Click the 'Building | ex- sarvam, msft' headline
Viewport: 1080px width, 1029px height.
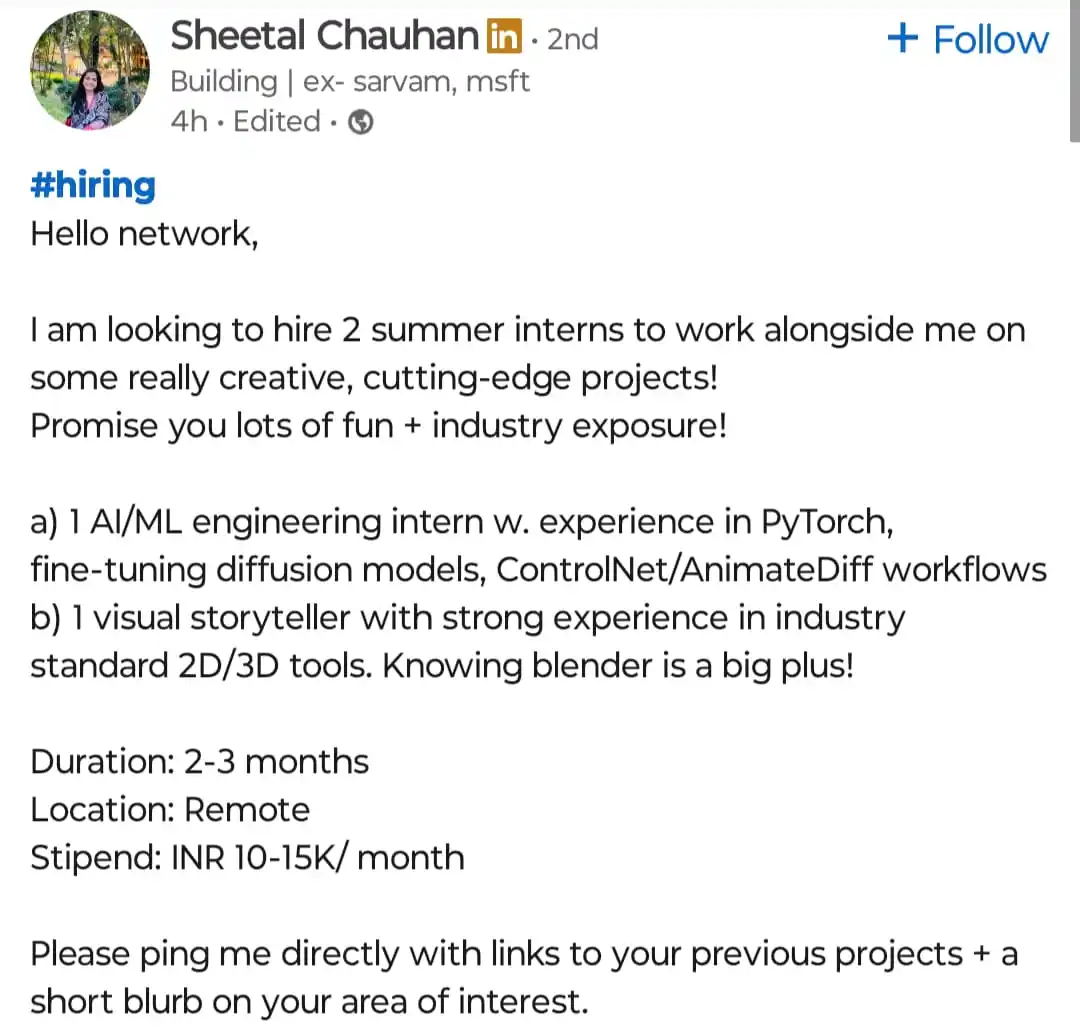point(350,81)
